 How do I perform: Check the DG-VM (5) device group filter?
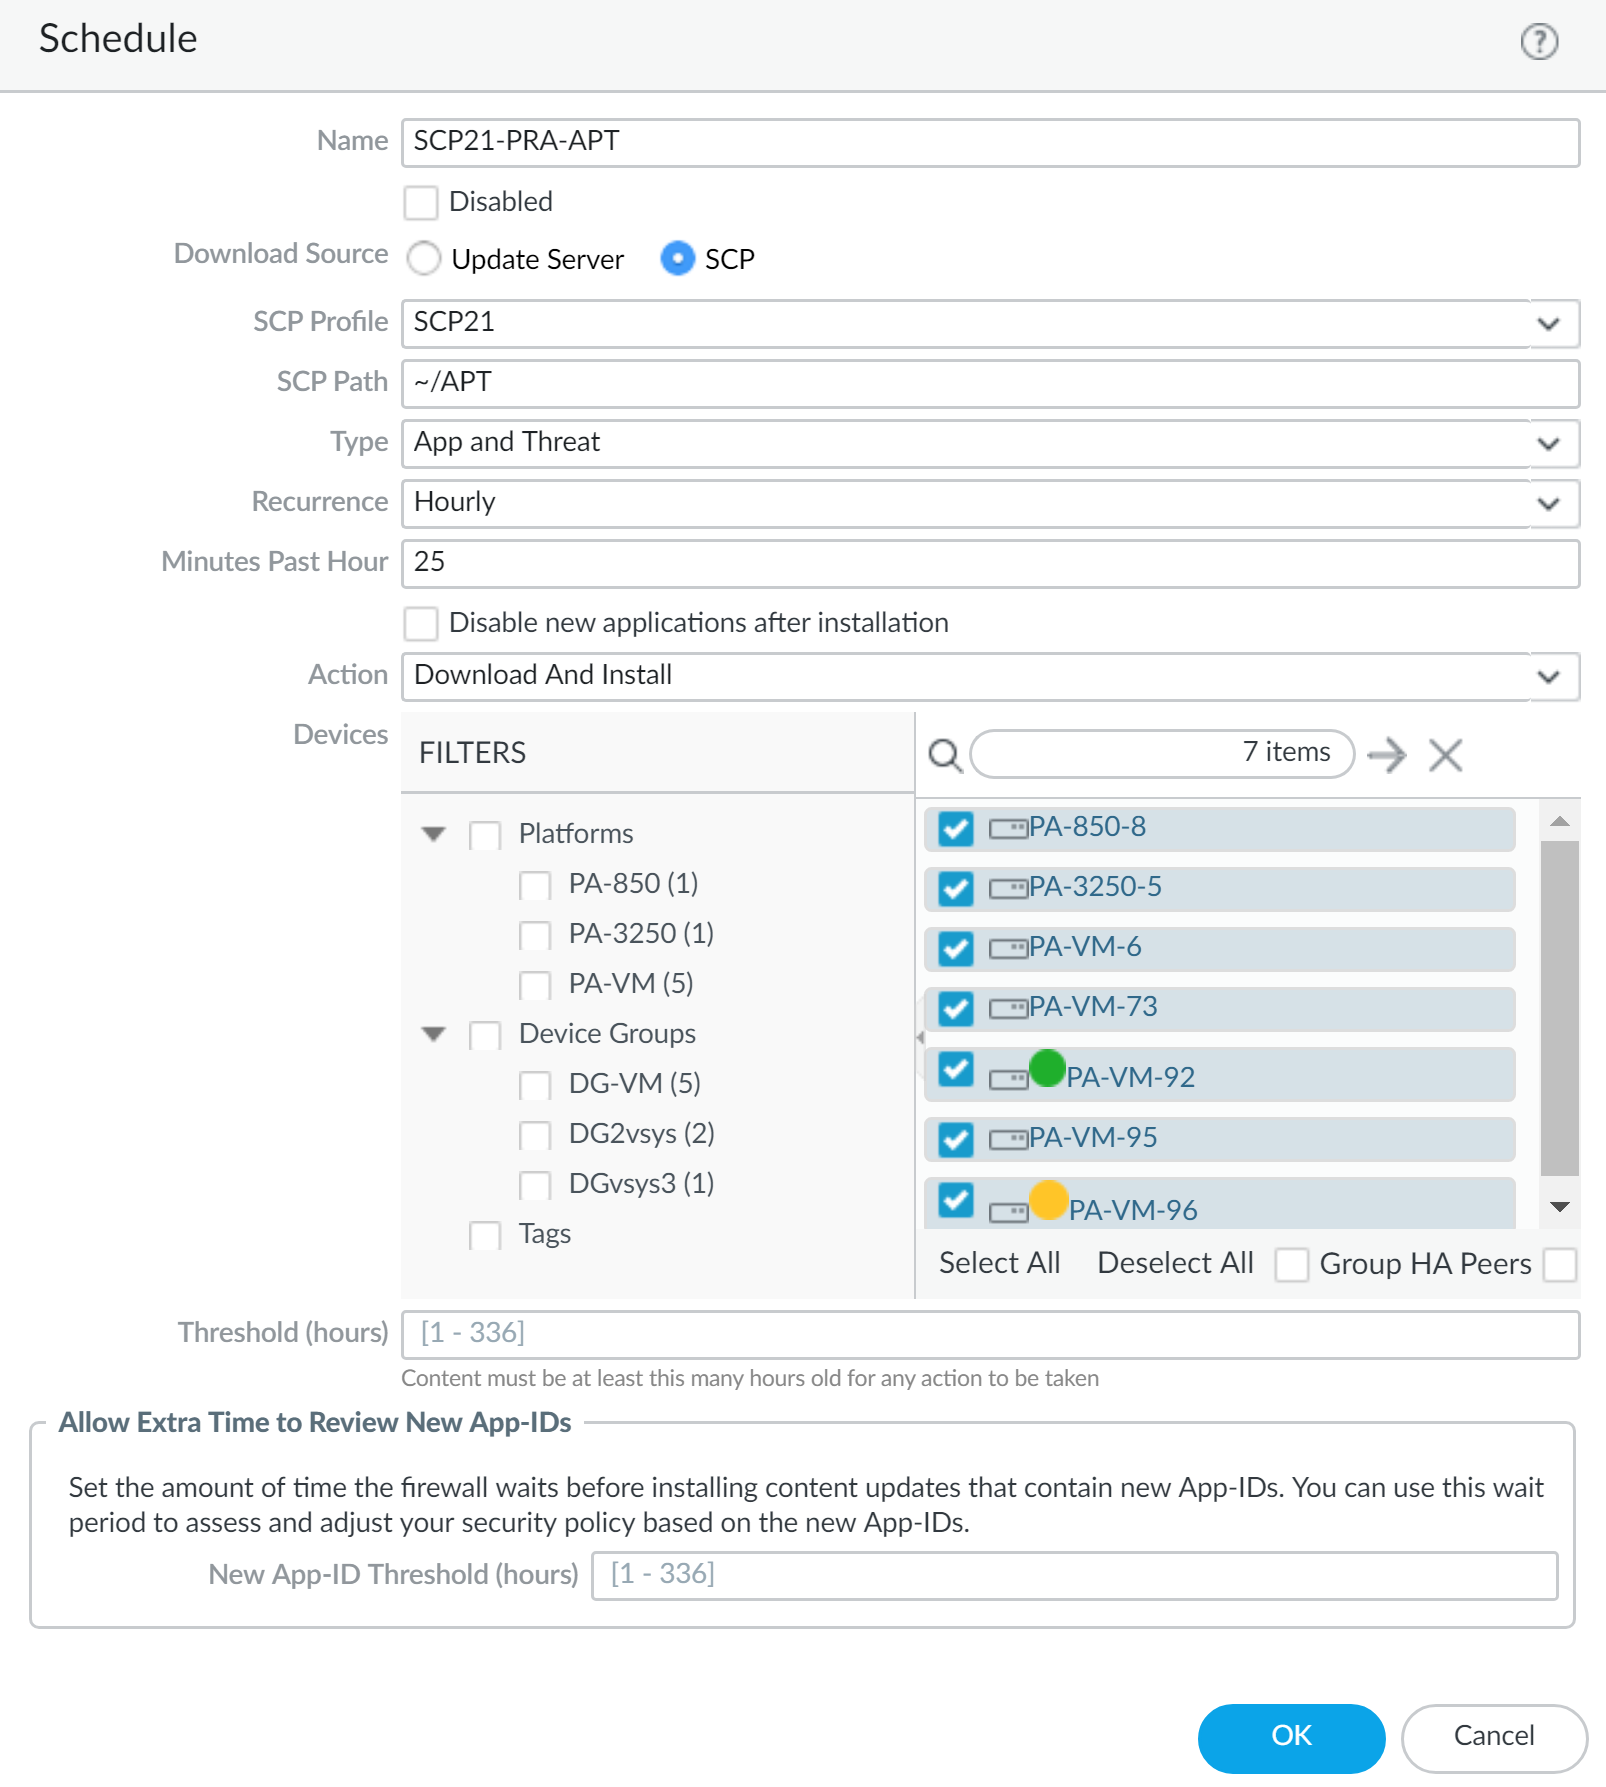point(535,1085)
